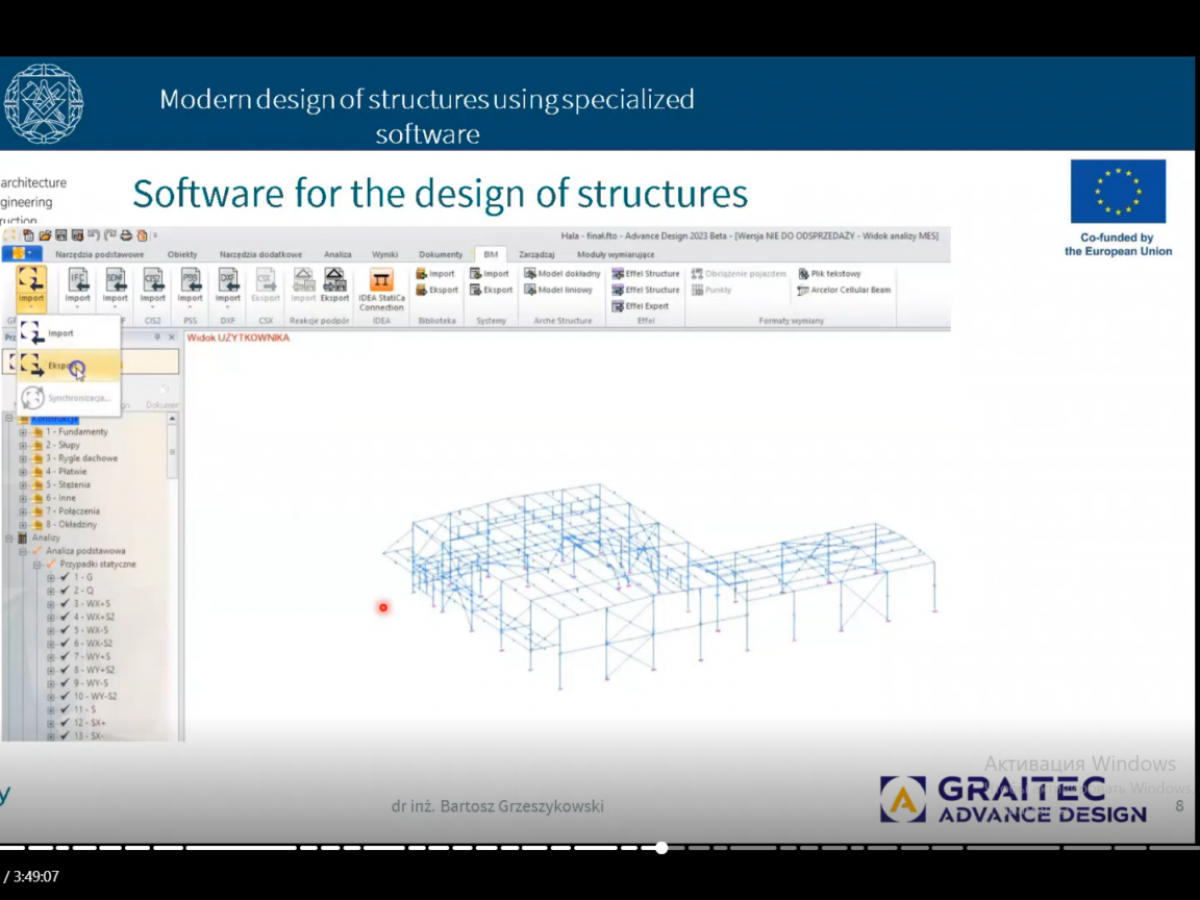Click the IFC Import ribbon icon

(x=78, y=281)
